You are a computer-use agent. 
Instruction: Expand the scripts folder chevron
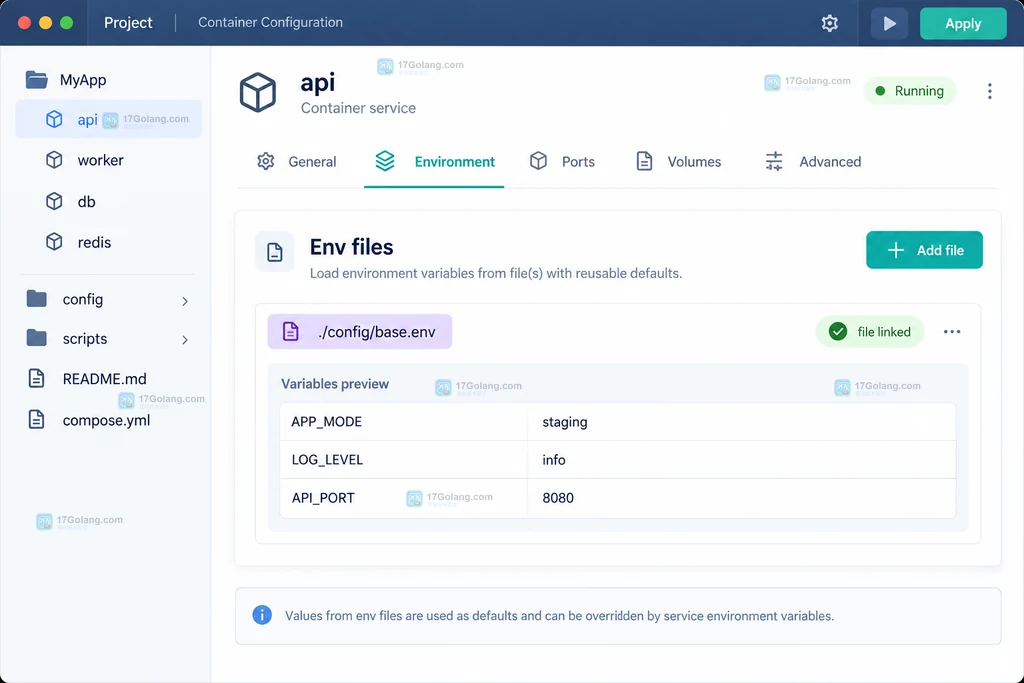185,340
